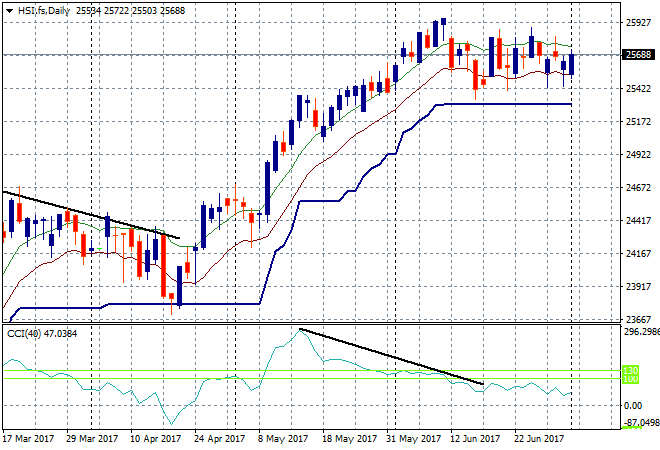Click the green 130 CCI level label
This screenshot has width=660, height=450.
tap(630, 371)
